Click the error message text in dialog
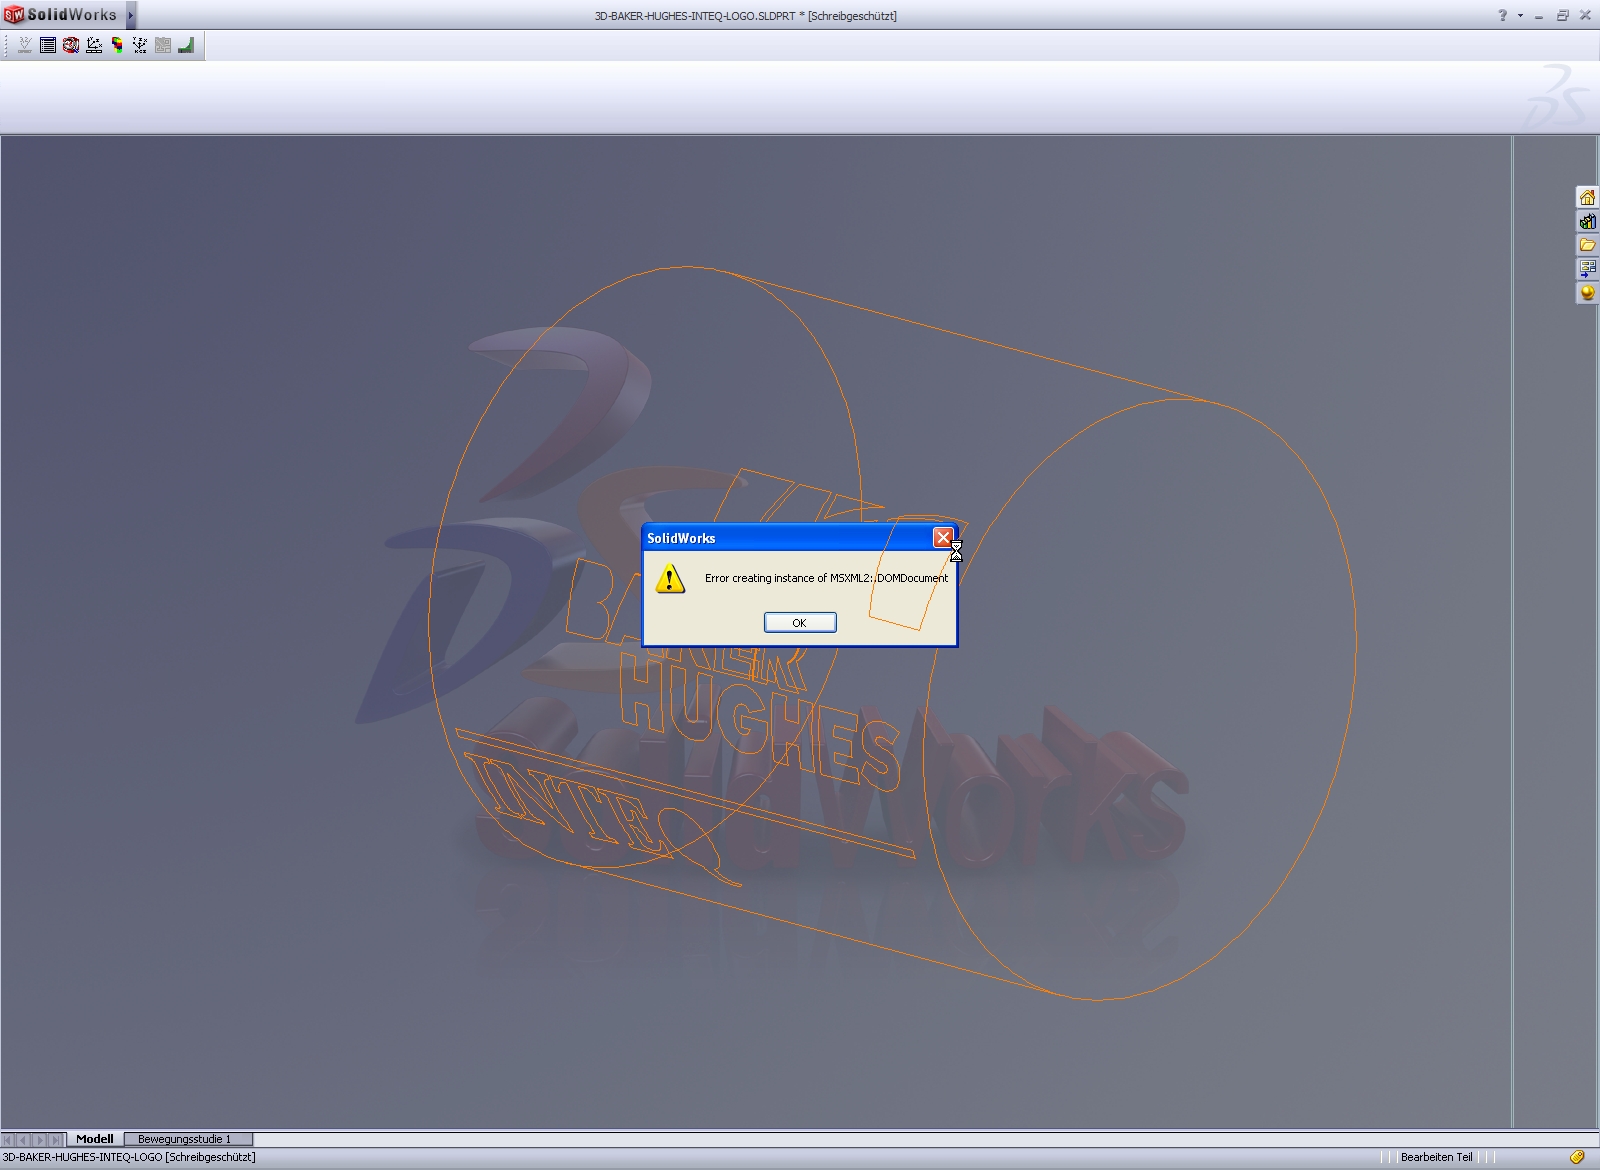This screenshot has width=1600, height=1170. [826, 578]
